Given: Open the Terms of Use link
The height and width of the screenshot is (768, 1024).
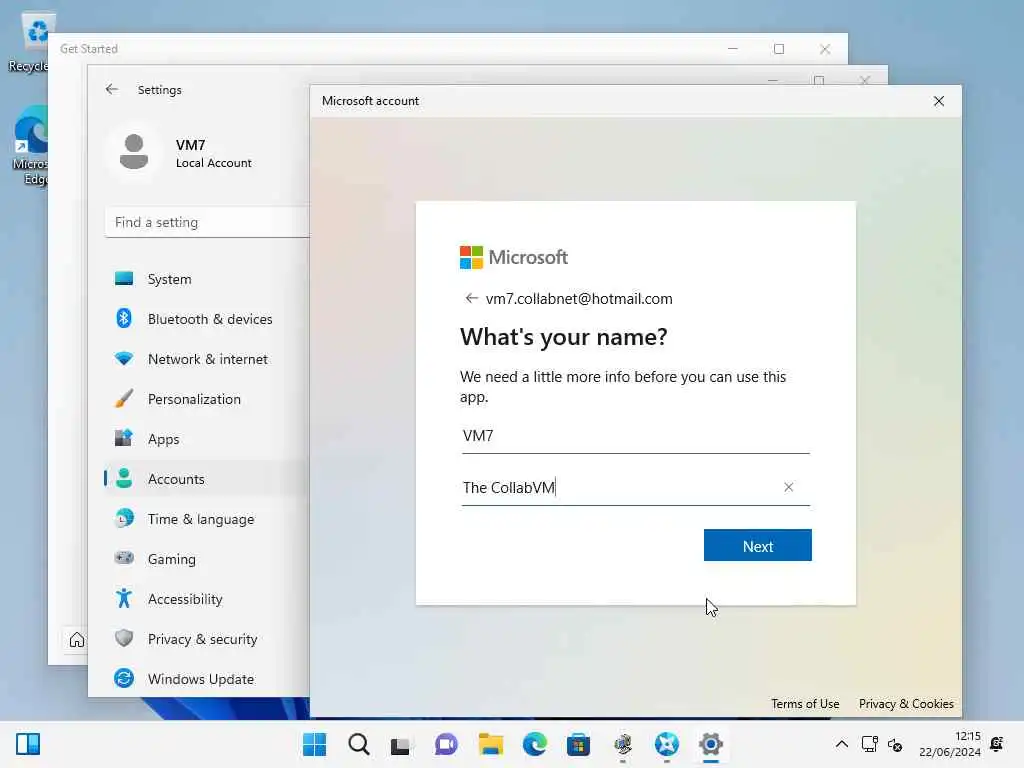Looking at the screenshot, I should (x=805, y=703).
